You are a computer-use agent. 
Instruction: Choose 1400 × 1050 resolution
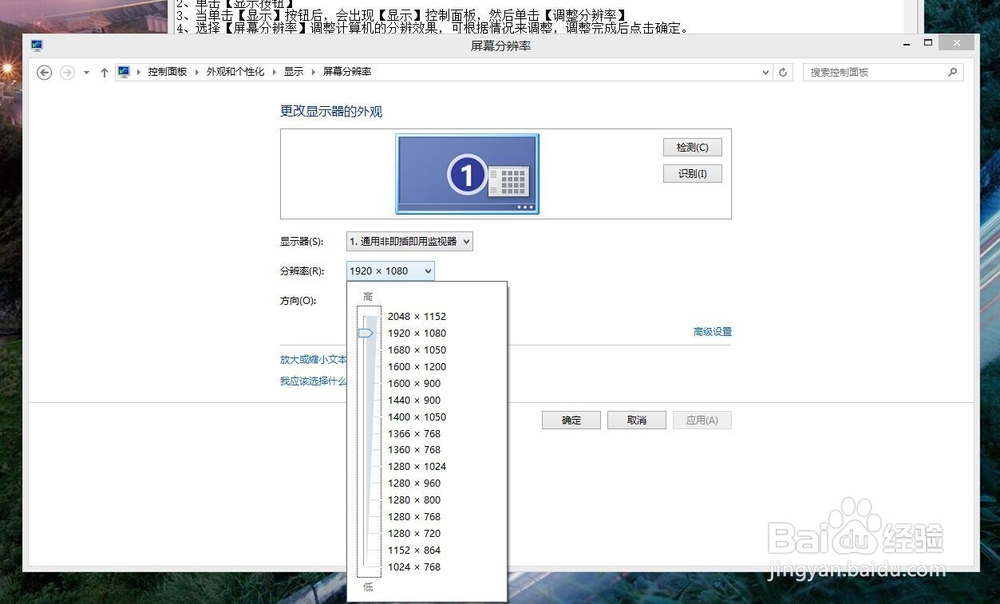[x=416, y=416]
